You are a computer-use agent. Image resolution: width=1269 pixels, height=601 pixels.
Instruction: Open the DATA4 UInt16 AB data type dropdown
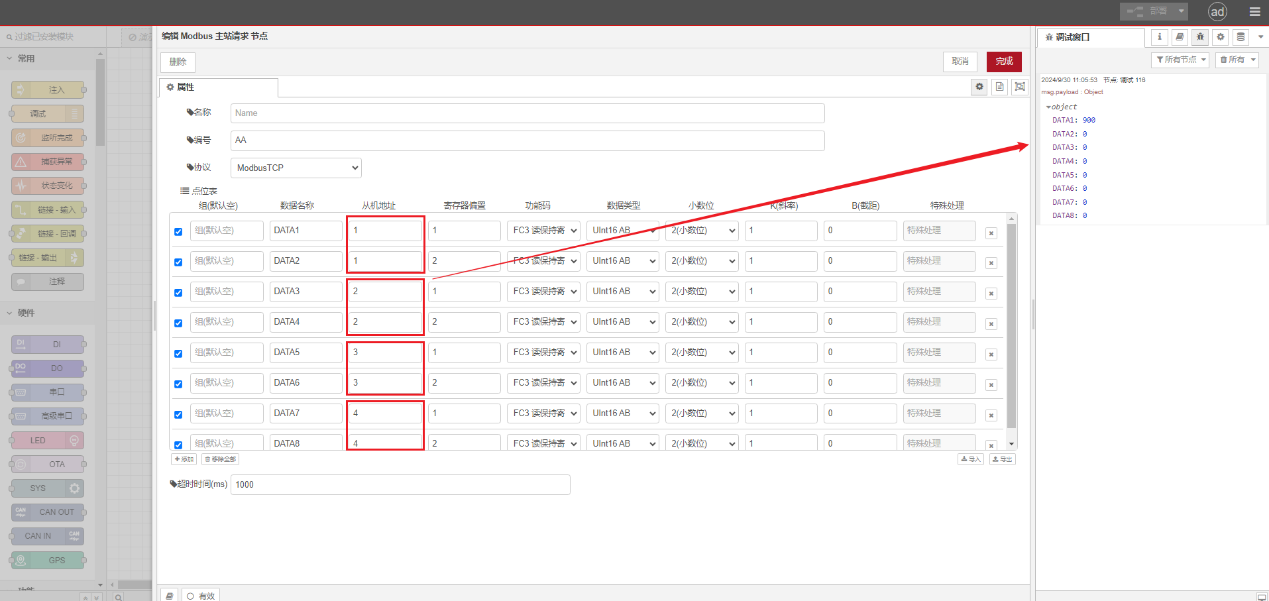[622, 322]
